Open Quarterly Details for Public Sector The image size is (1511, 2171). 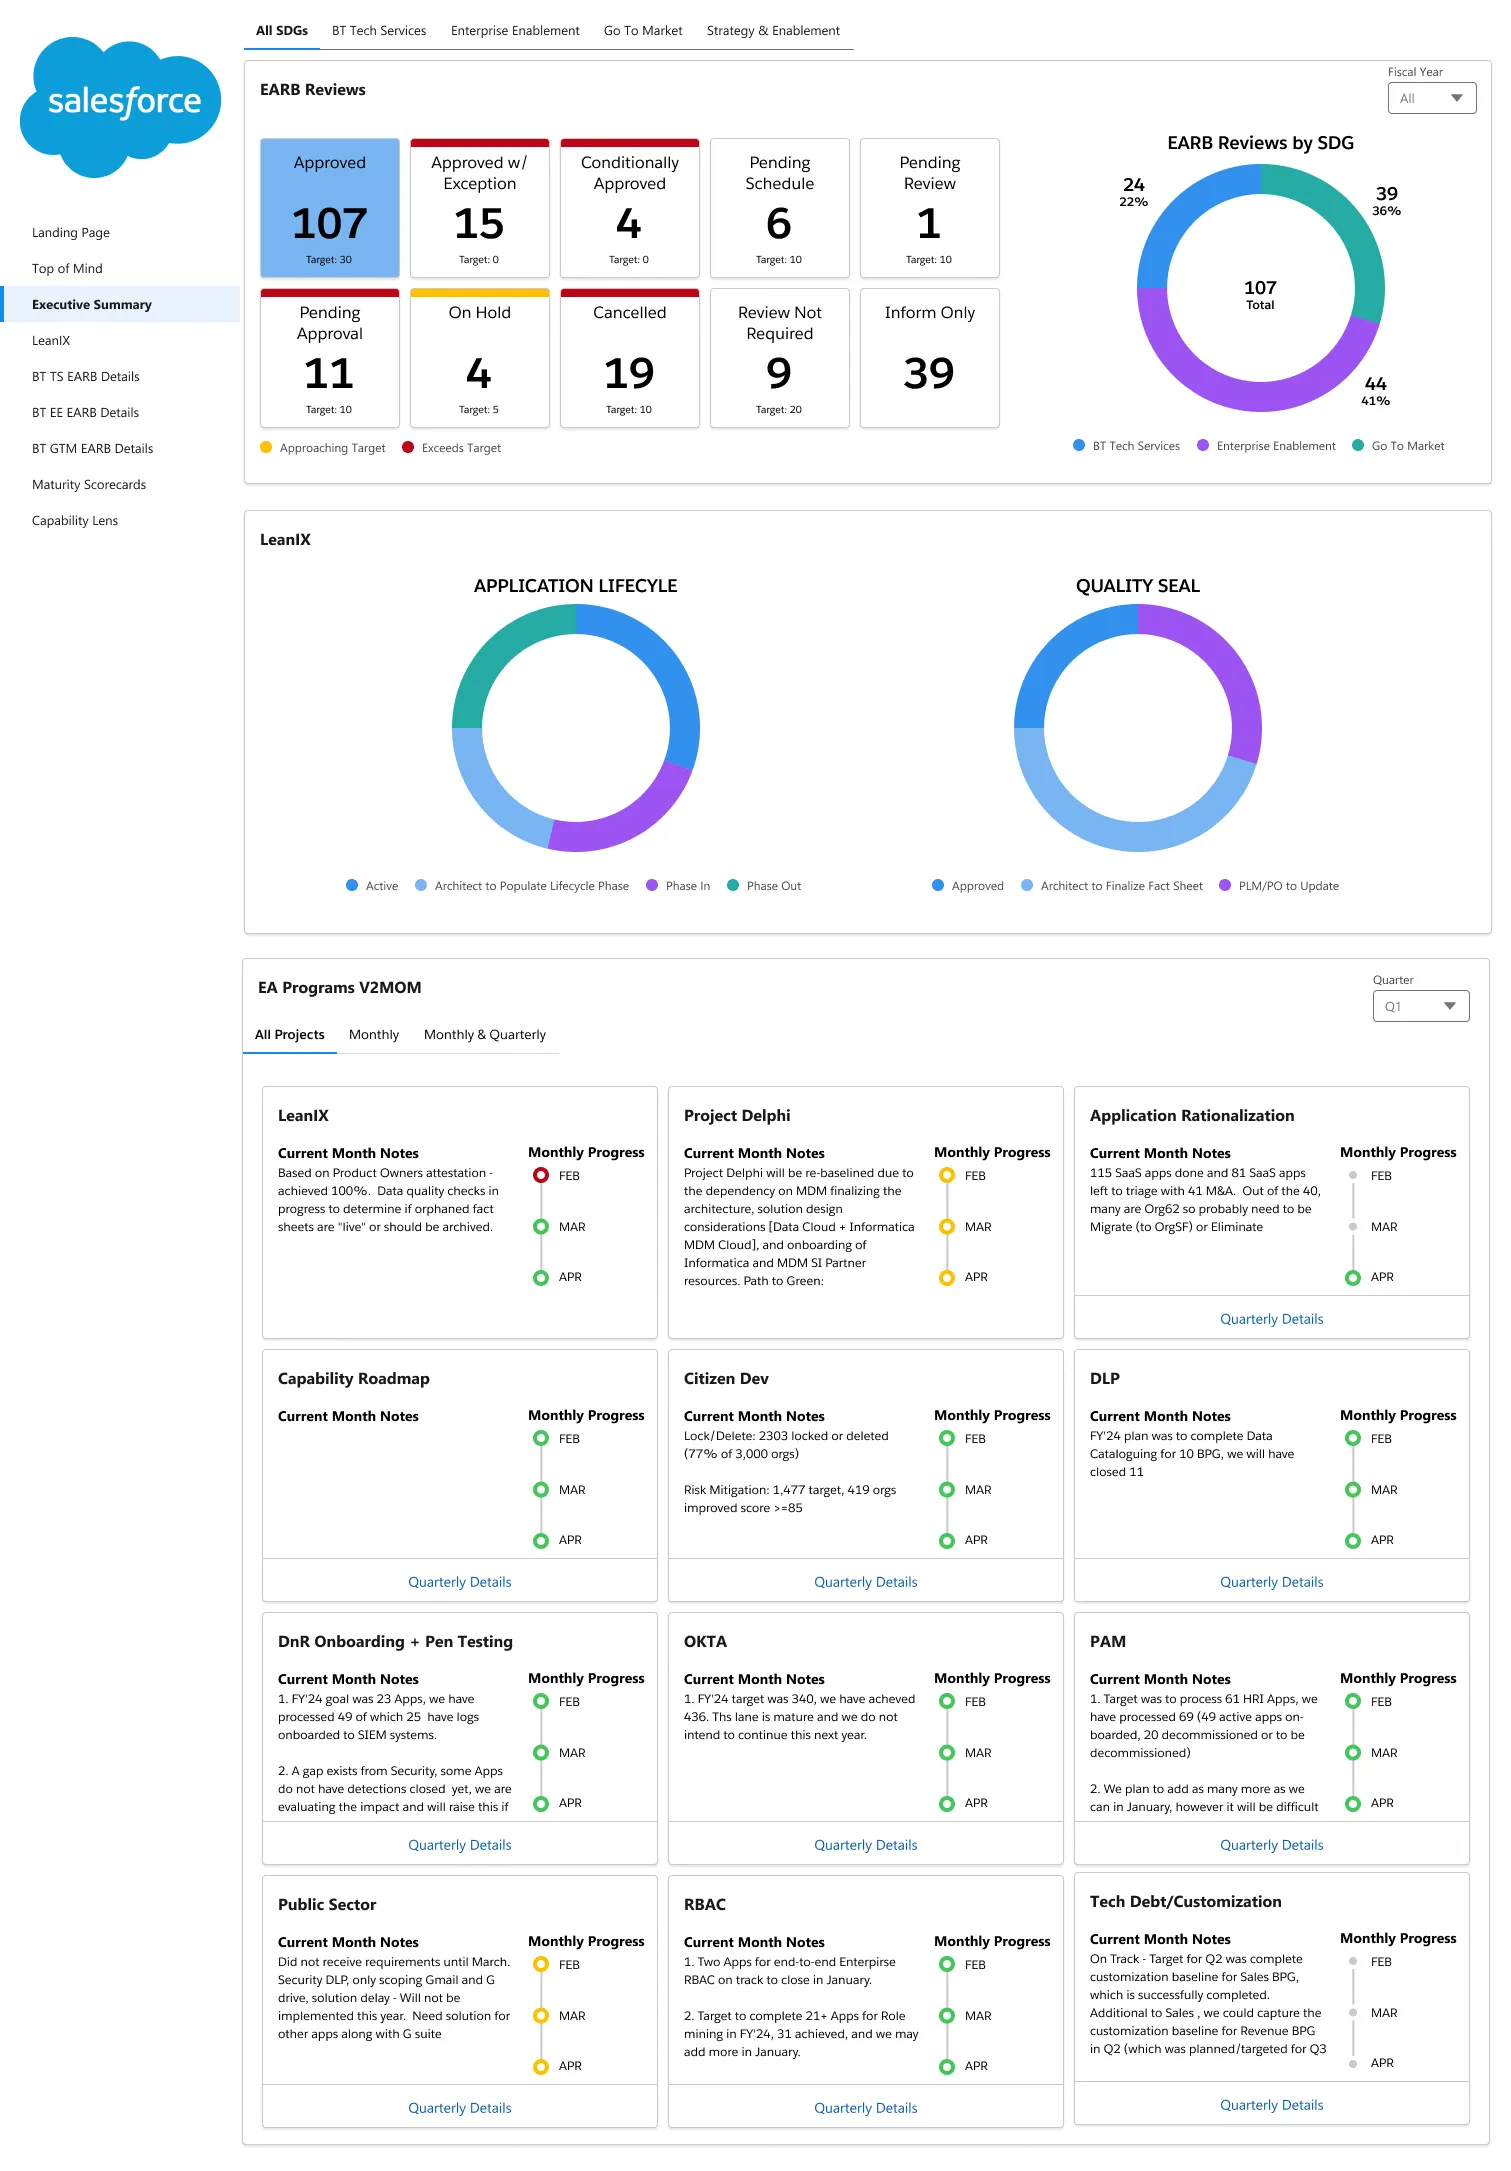point(459,2108)
